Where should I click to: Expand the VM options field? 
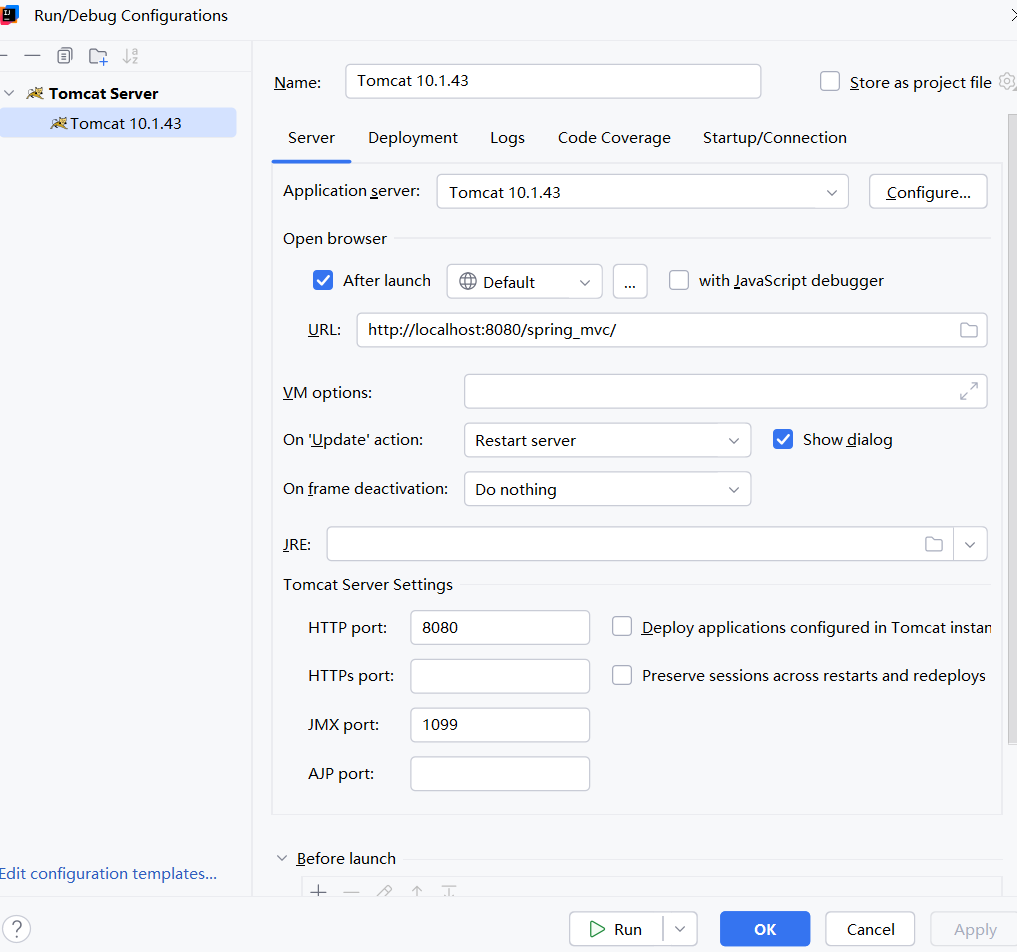[x=968, y=391]
